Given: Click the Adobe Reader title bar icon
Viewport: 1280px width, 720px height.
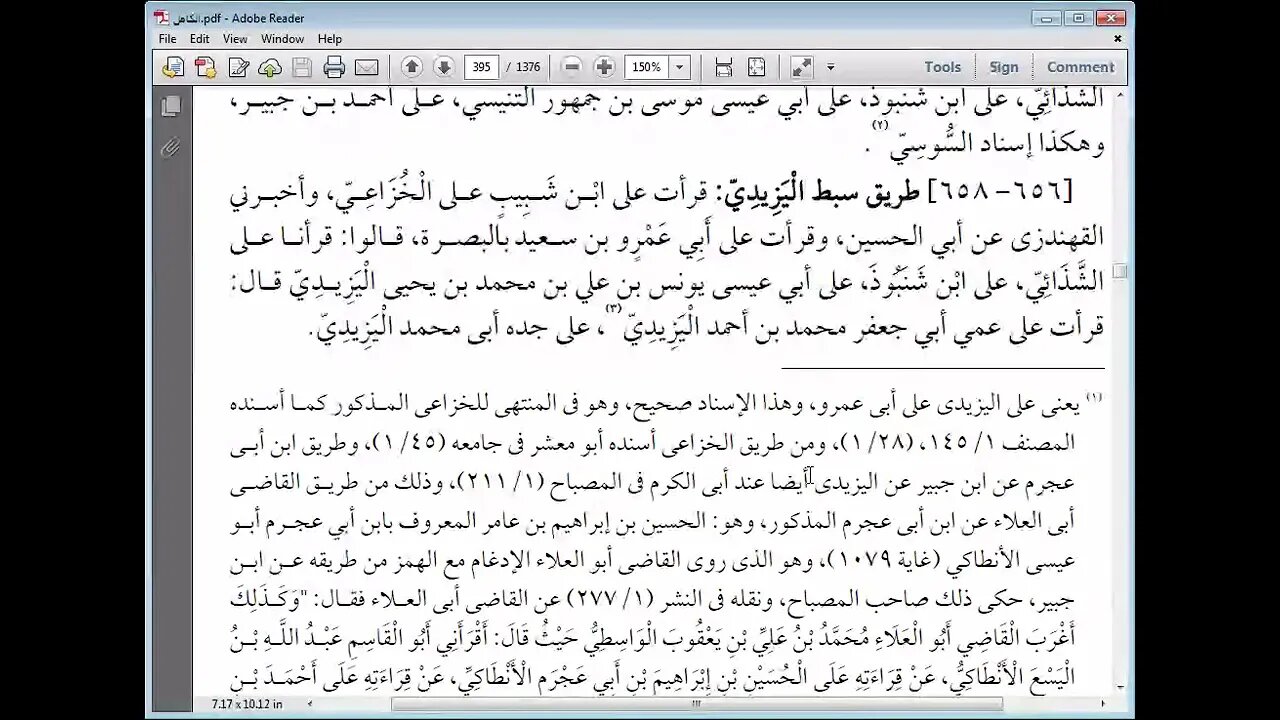Looking at the screenshot, I should (161, 18).
